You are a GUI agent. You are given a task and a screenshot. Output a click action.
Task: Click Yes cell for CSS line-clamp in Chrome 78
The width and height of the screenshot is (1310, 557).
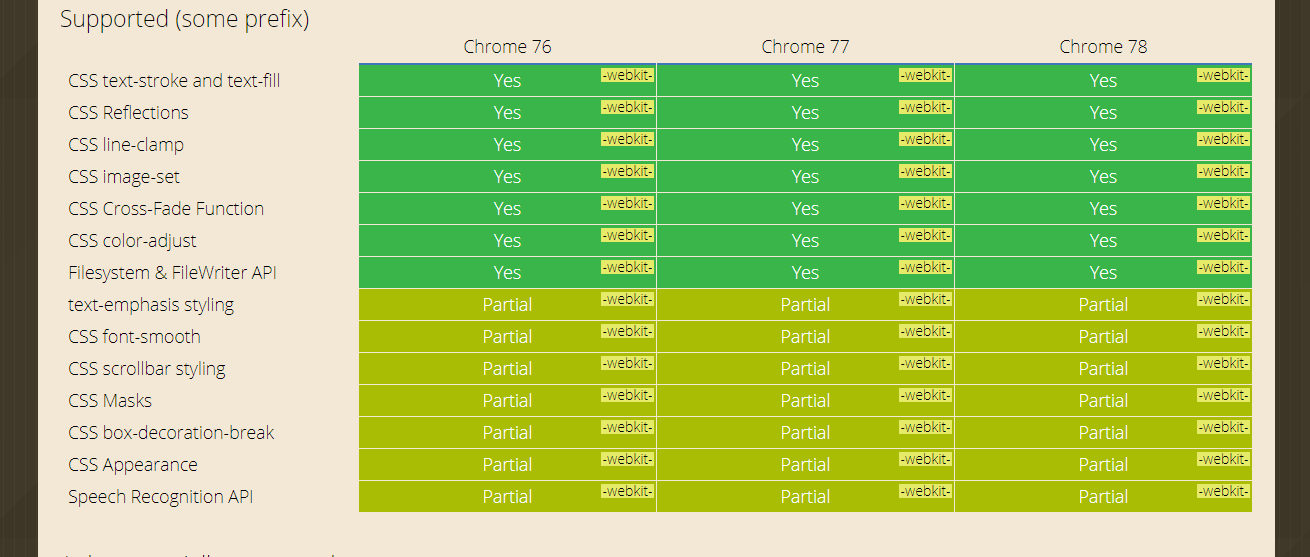point(1103,145)
